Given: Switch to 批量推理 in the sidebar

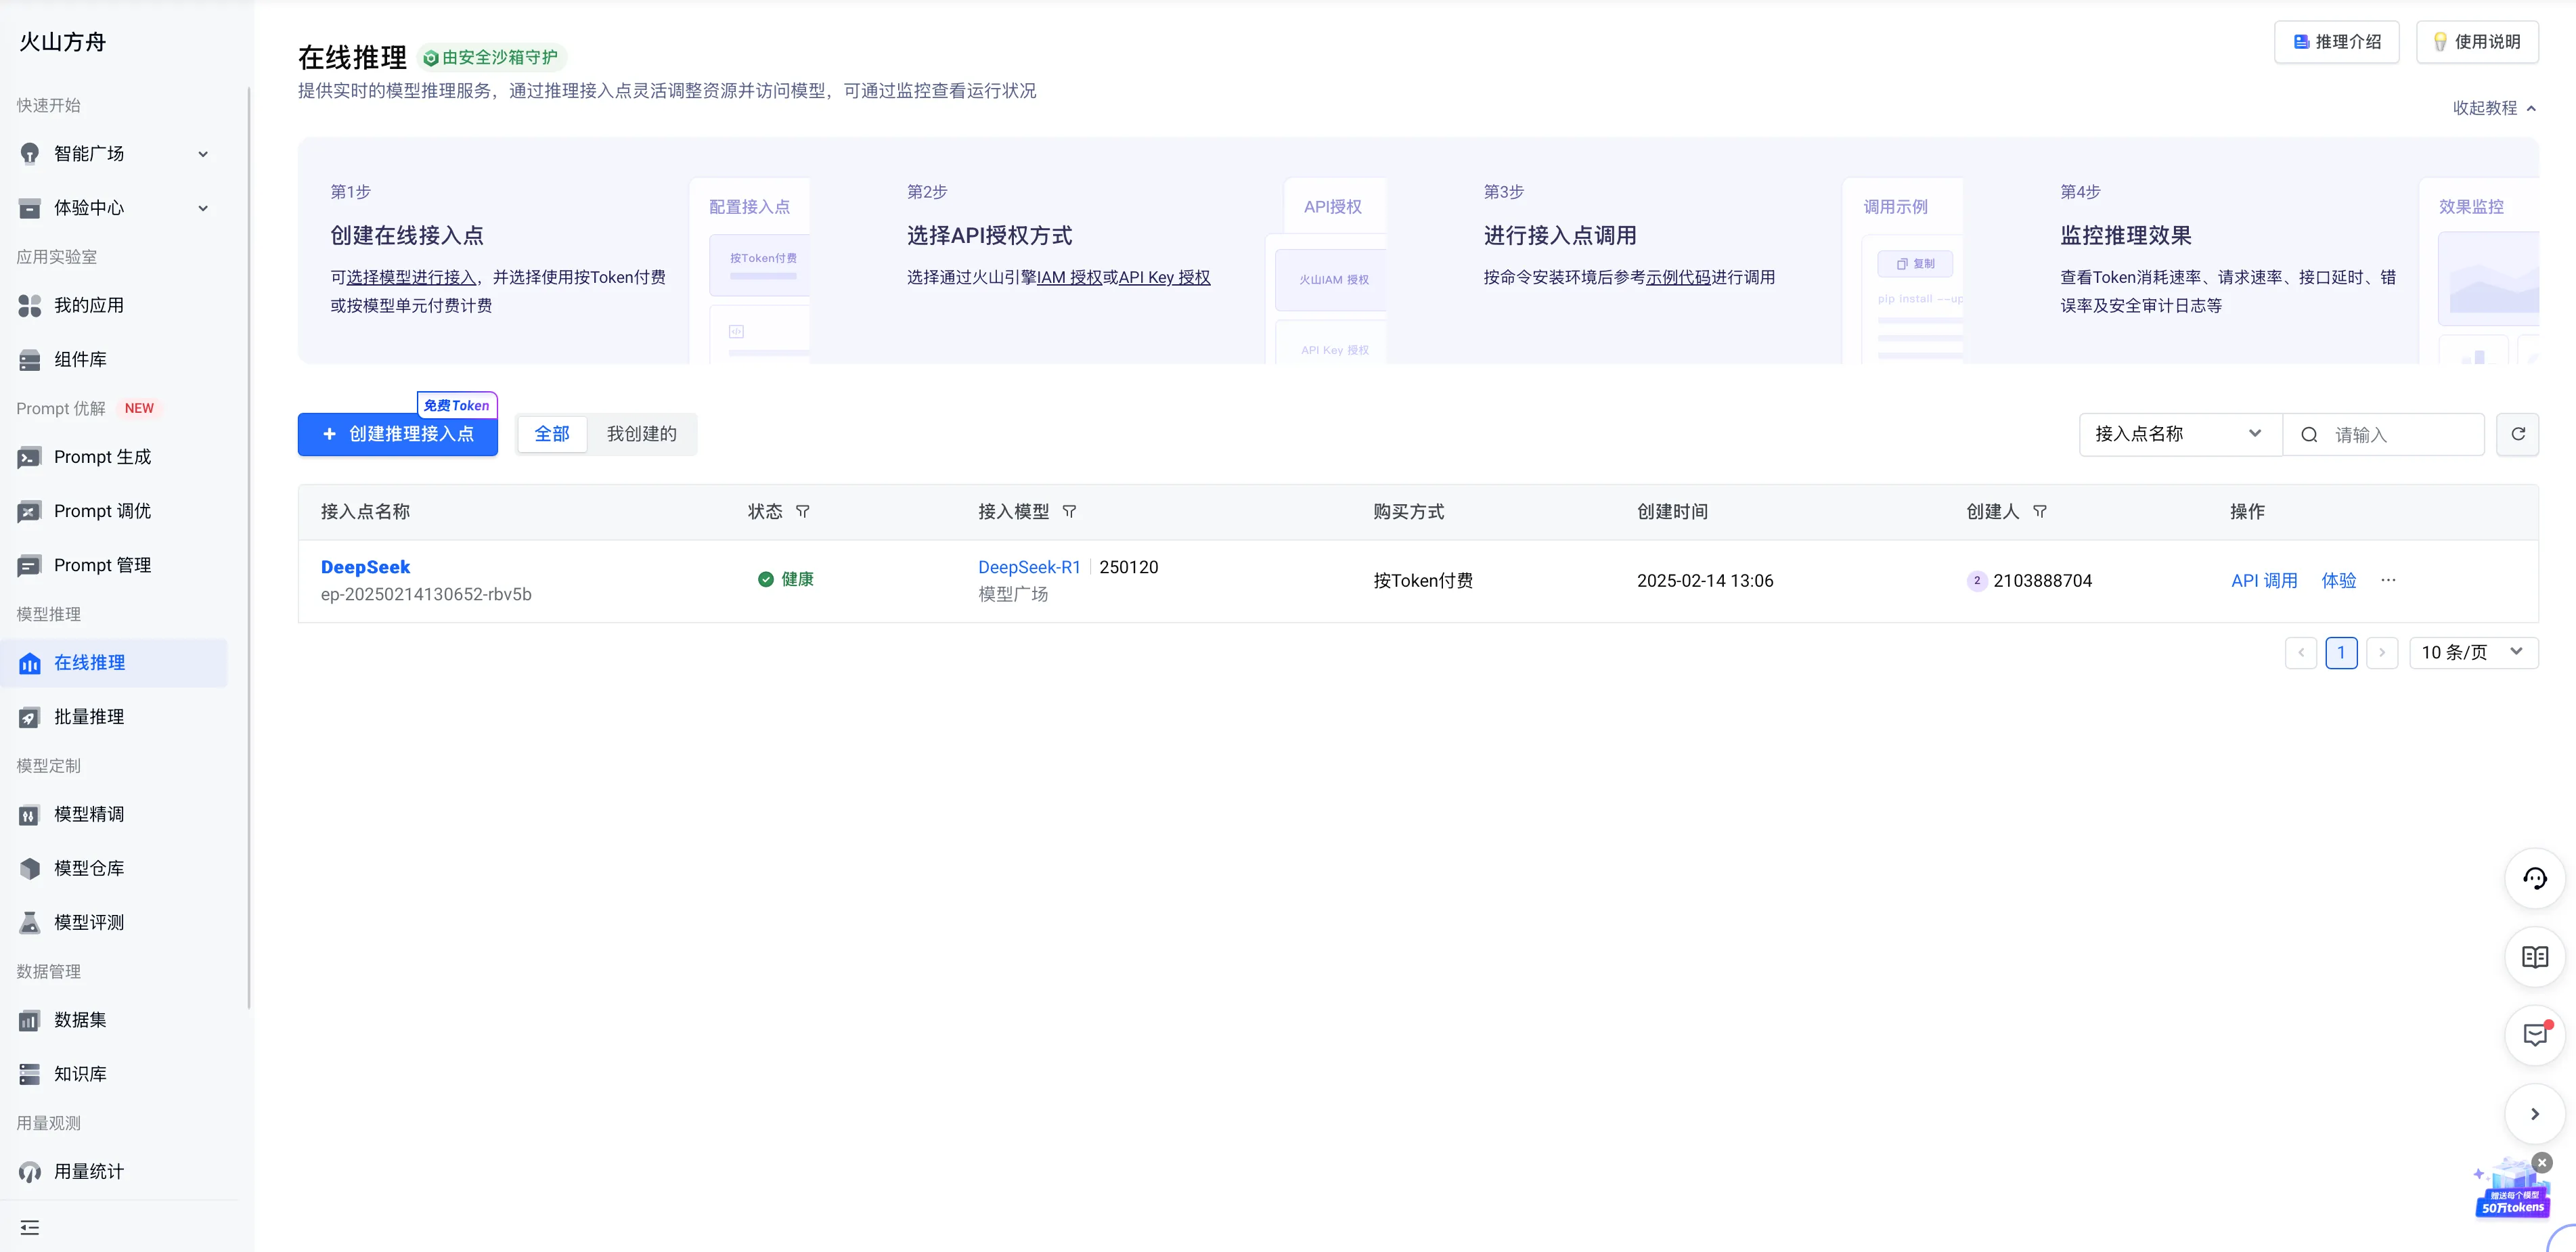Looking at the screenshot, I should [x=89, y=716].
